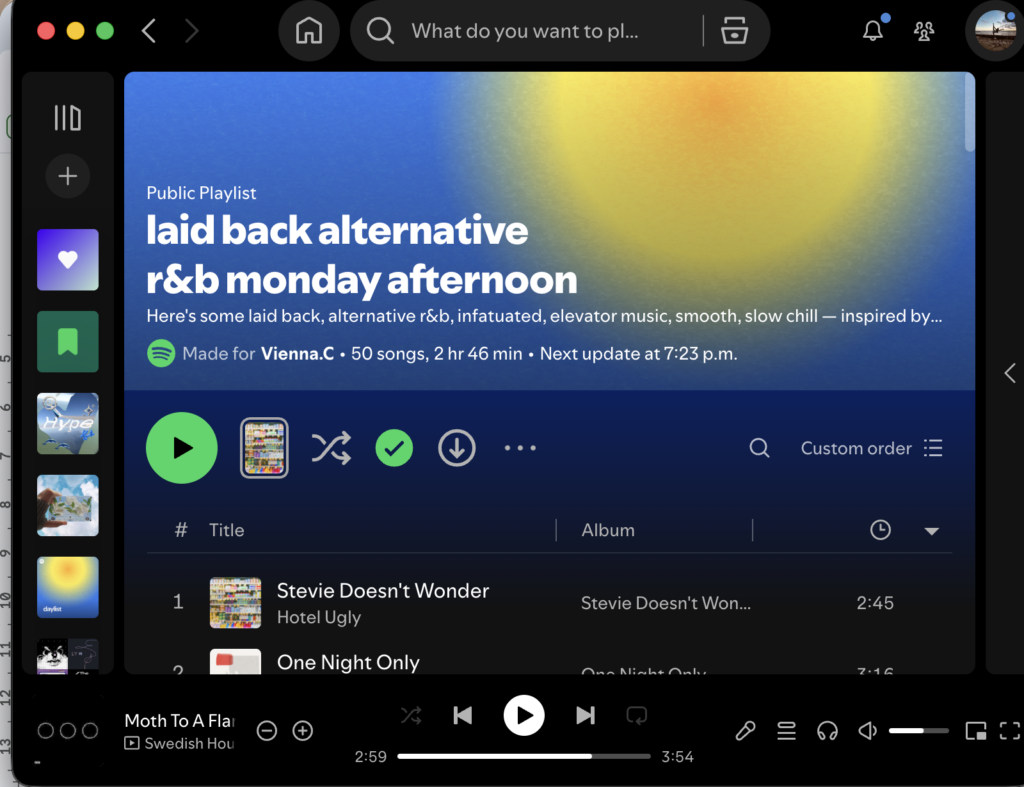The image size is (1024, 787).
Task: Open Friend Activity icon
Action: 923,31
